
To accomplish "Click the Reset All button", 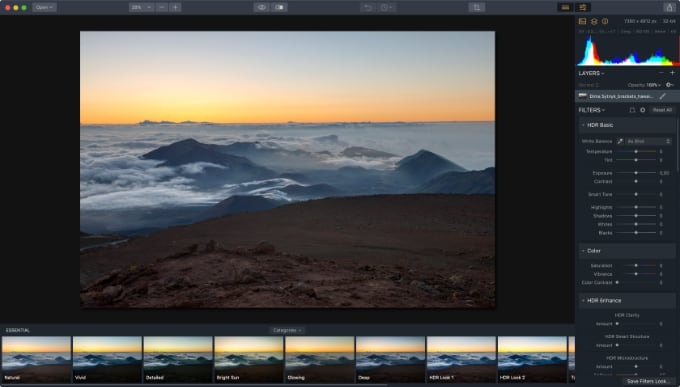I will pos(662,110).
